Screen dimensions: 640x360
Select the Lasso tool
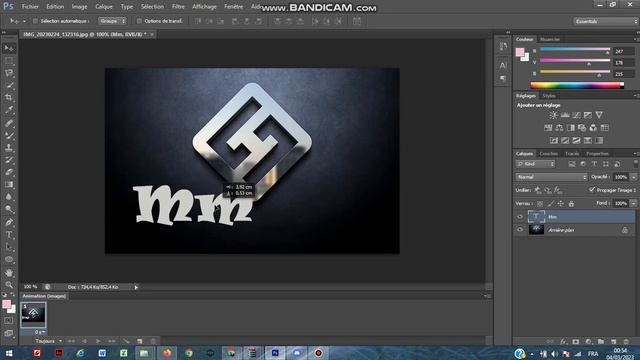[9, 73]
